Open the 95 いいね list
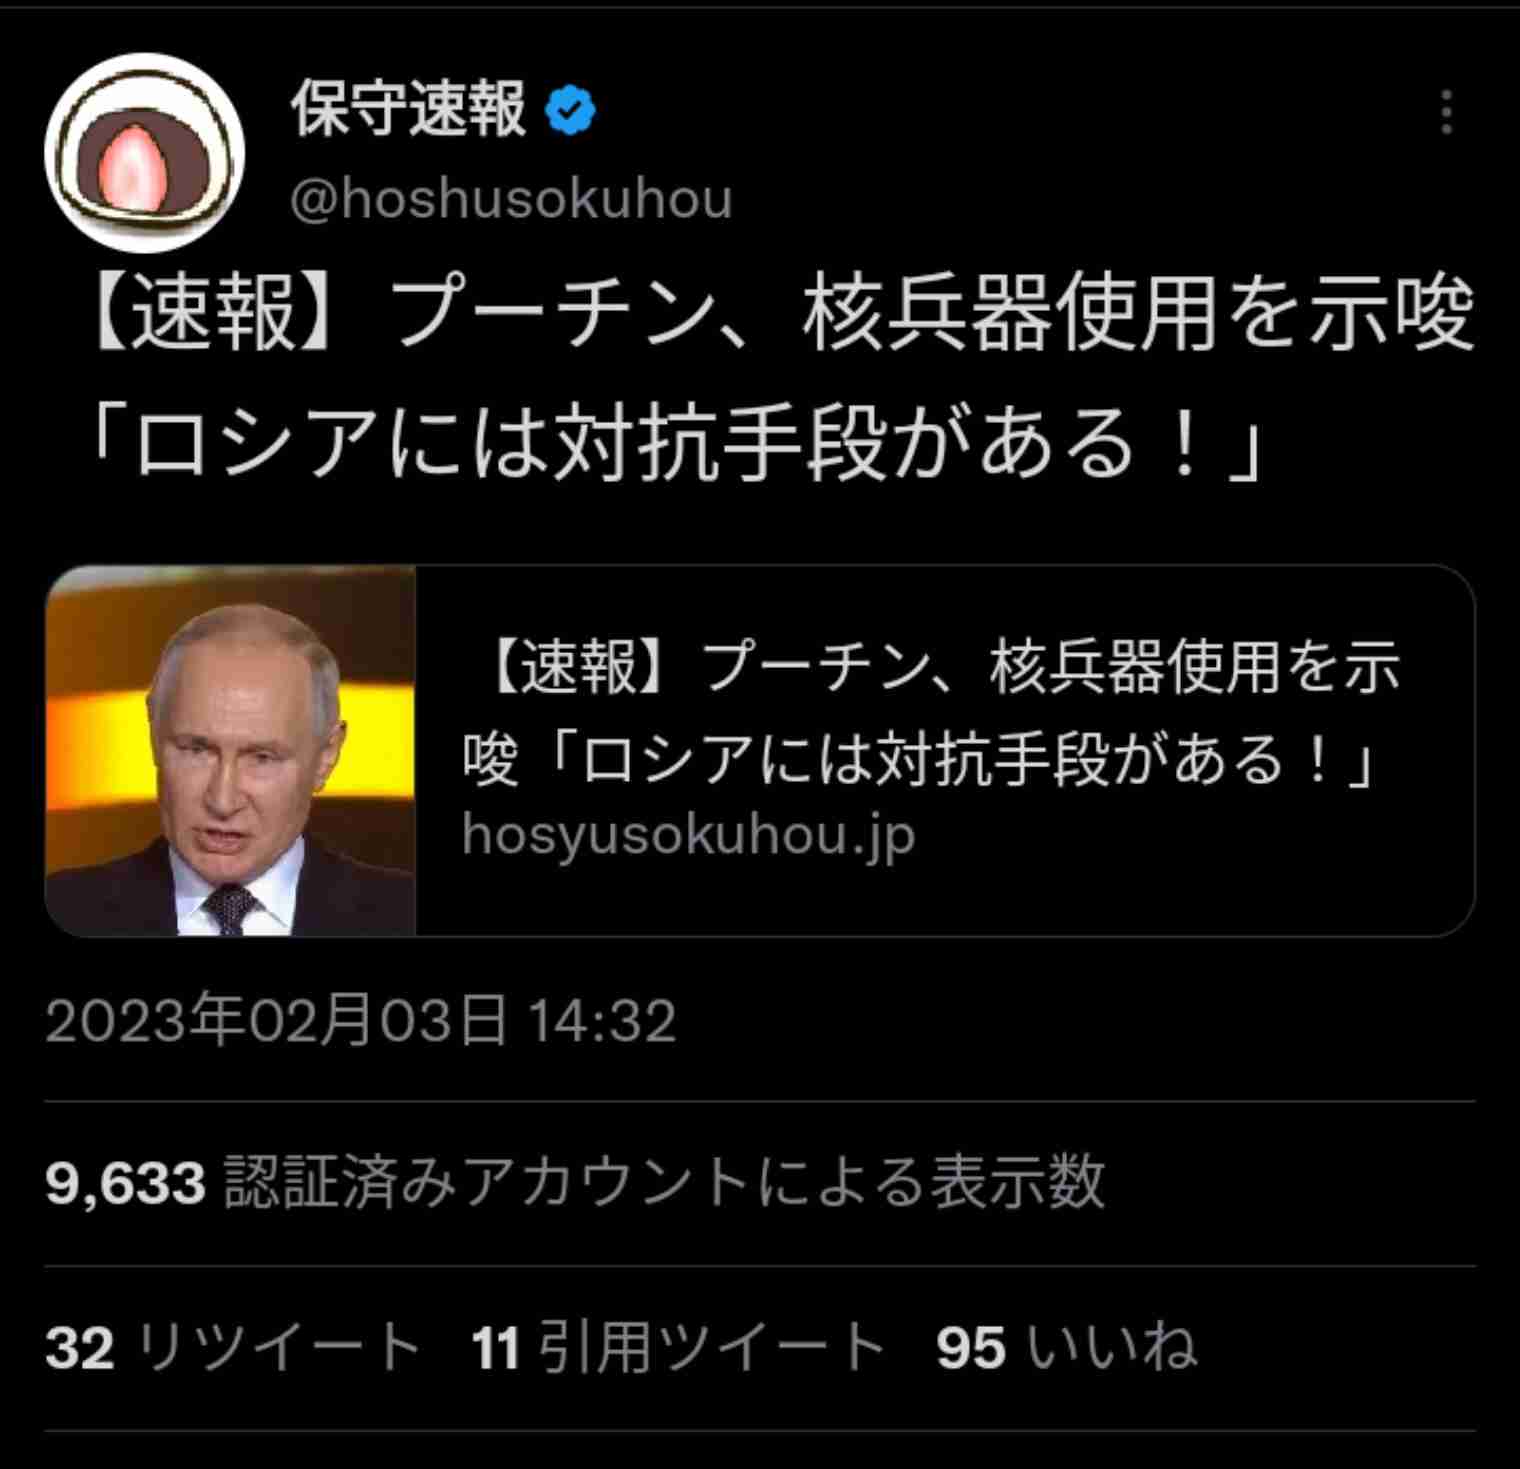The image size is (1520, 1469). [x=1067, y=1347]
